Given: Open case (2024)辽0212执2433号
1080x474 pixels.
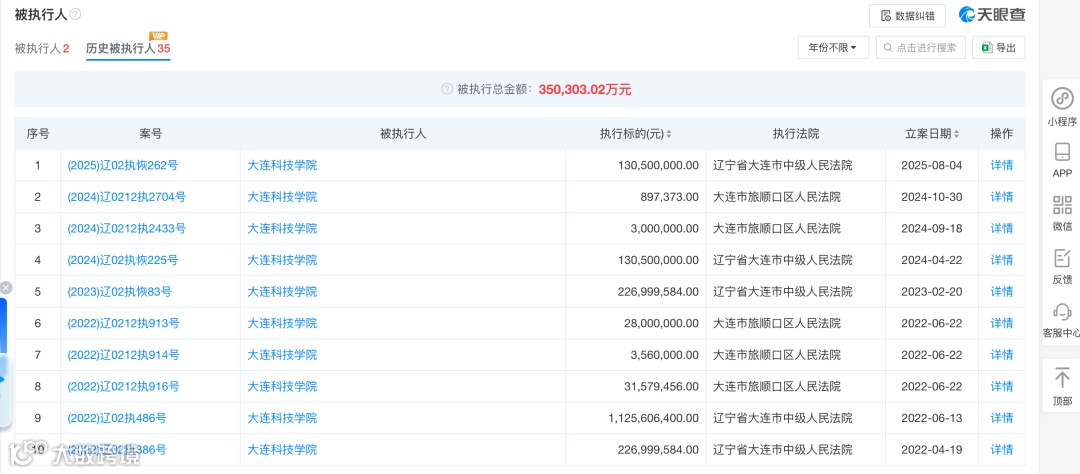Looking at the screenshot, I should [x=127, y=229].
